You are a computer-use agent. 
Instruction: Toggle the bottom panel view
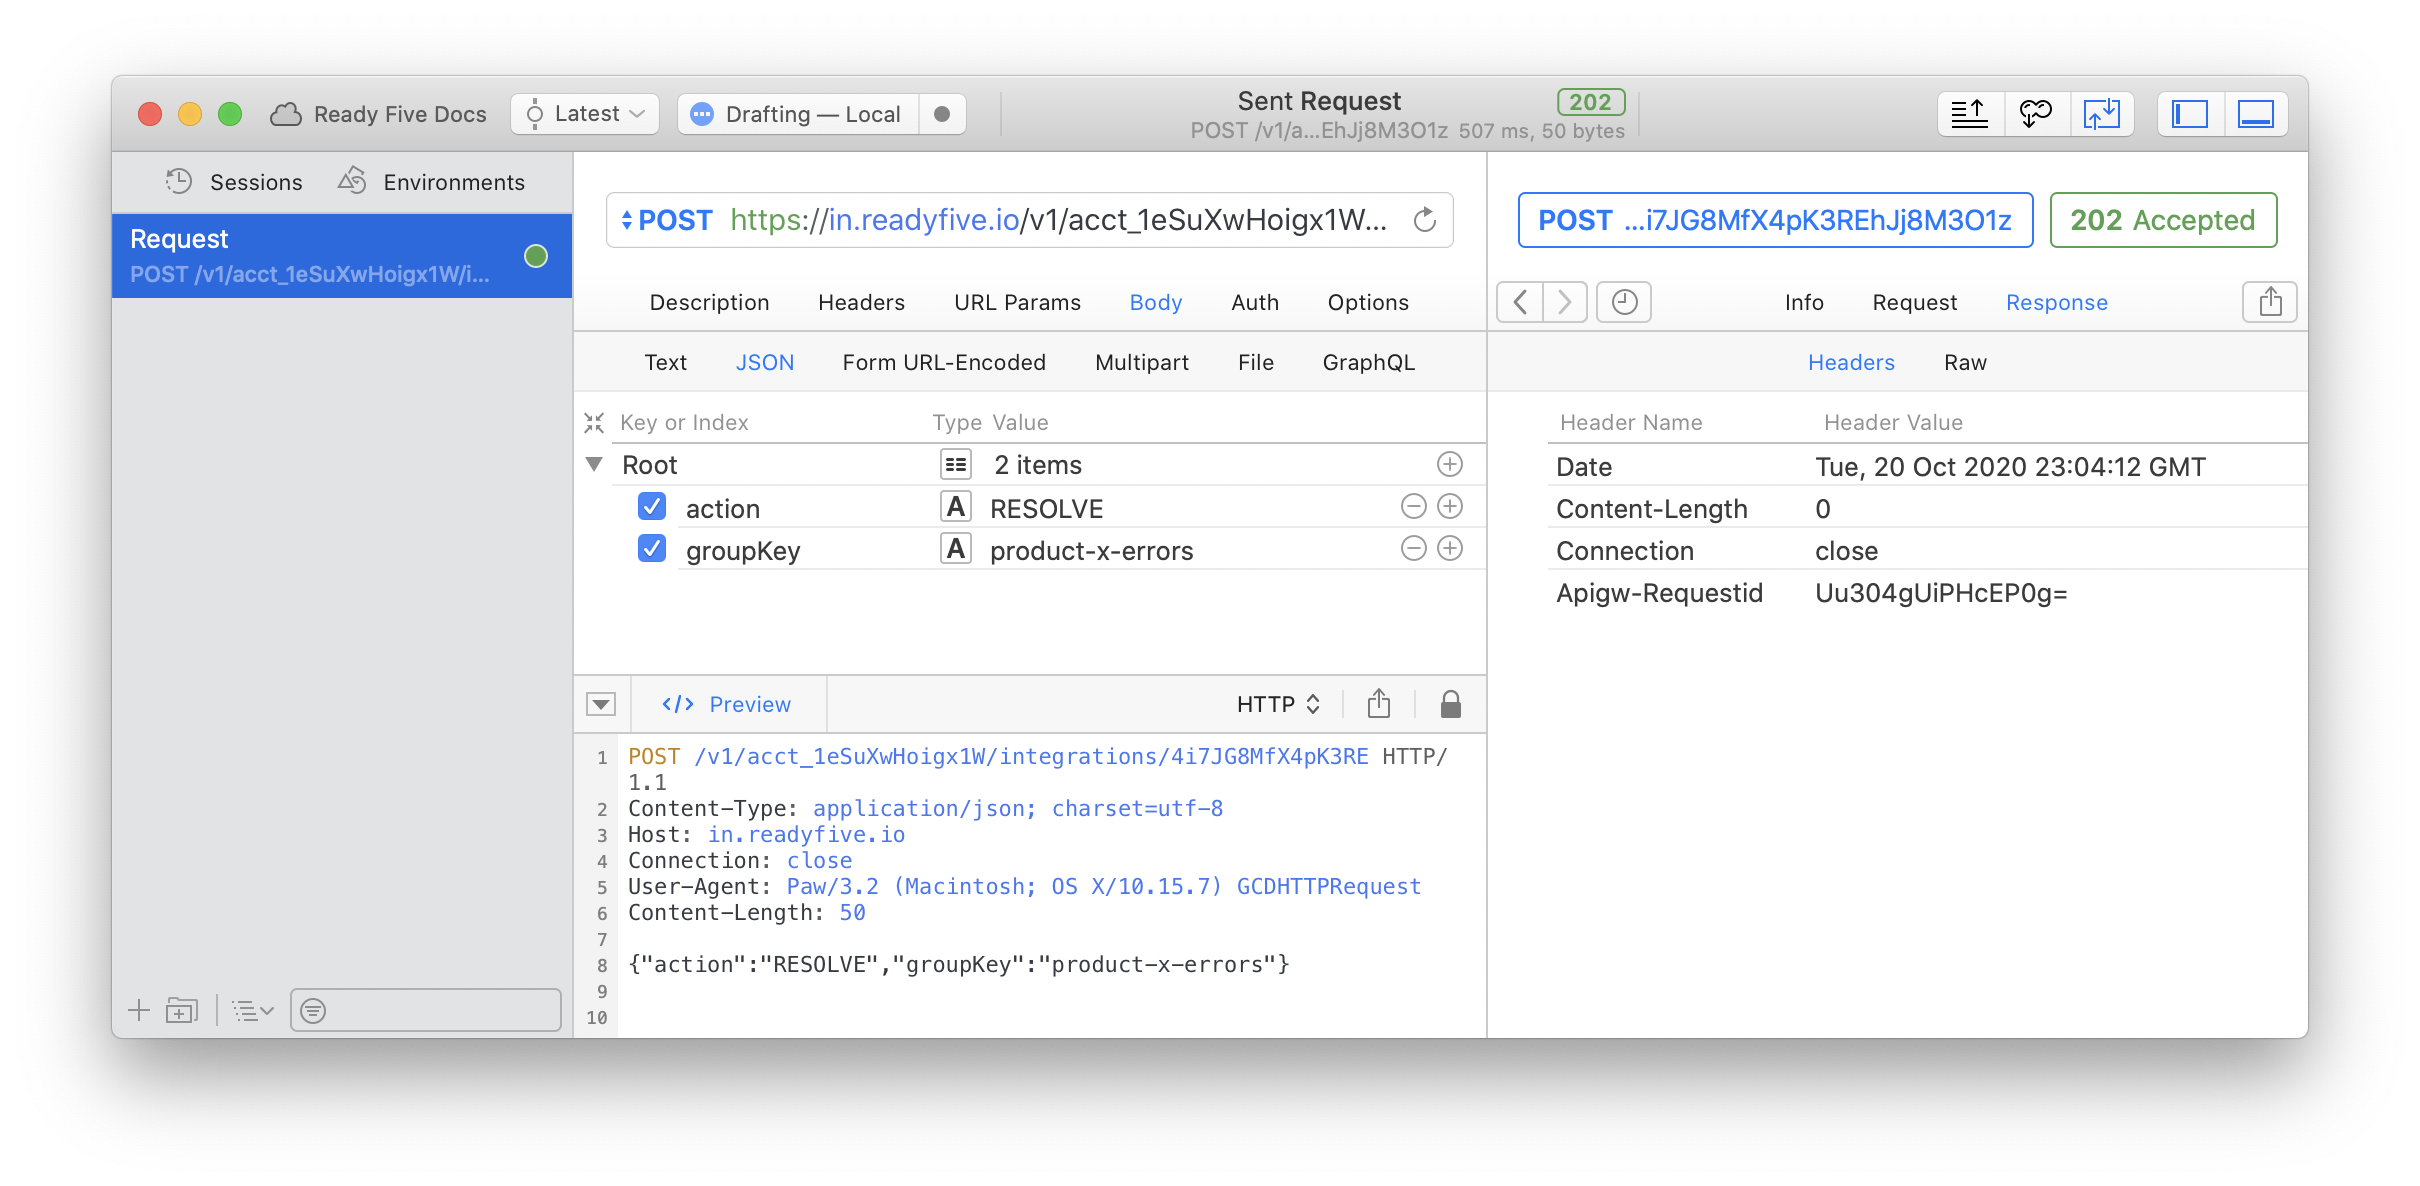(x=2256, y=114)
